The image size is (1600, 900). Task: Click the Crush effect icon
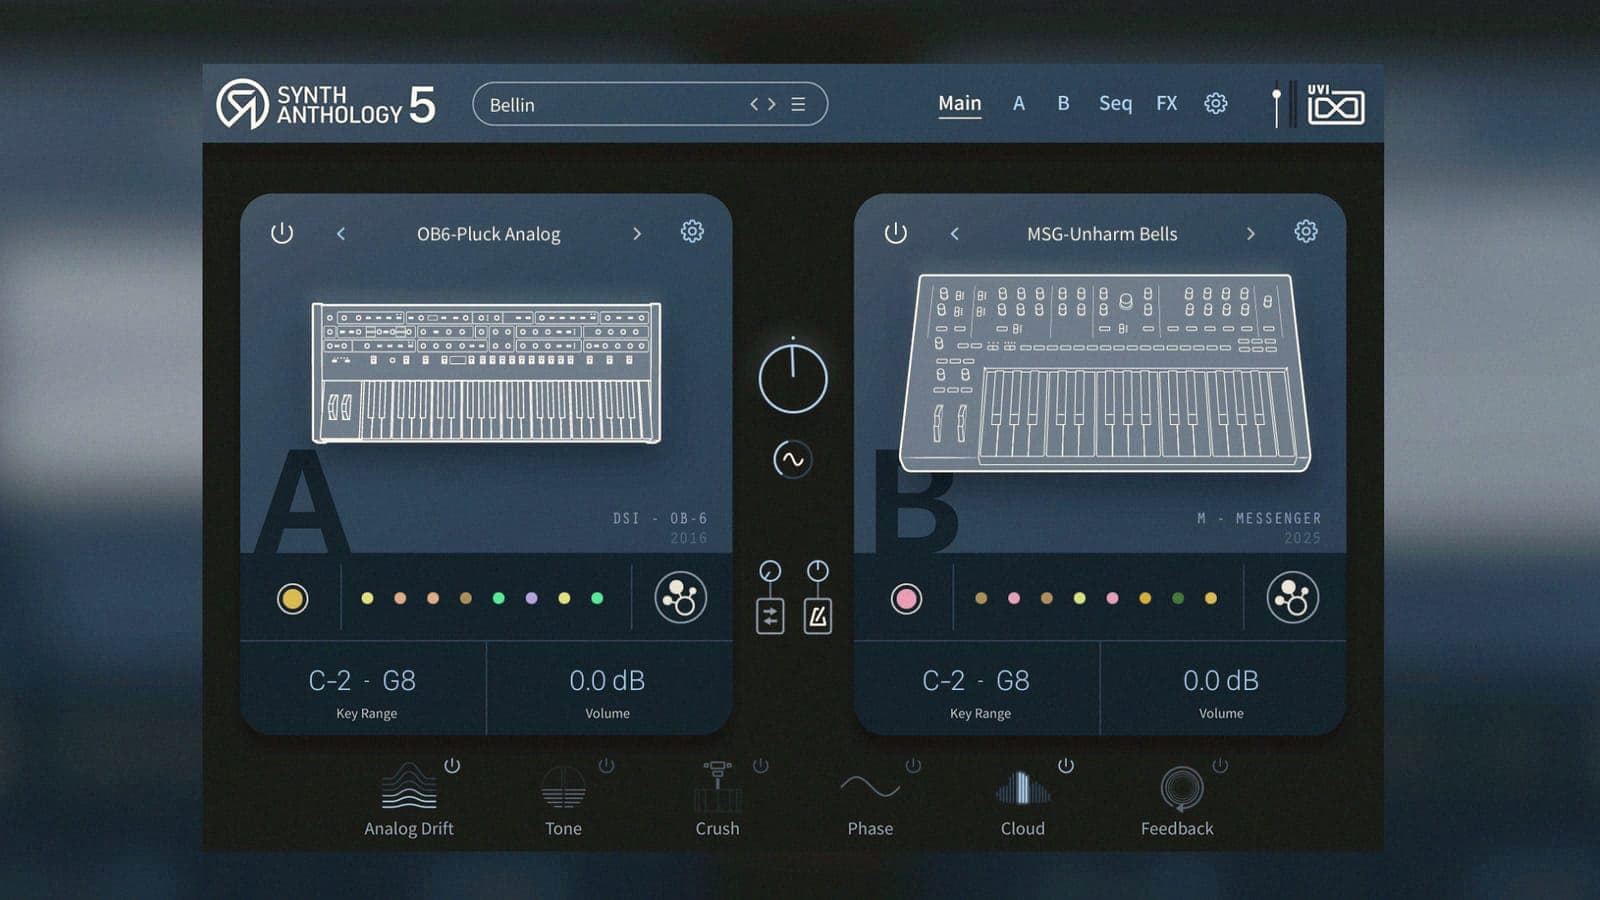[717, 787]
